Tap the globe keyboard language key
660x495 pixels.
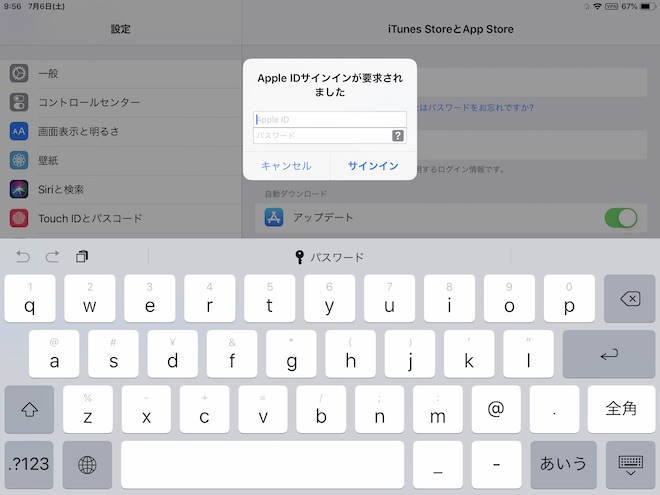(87, 465)
